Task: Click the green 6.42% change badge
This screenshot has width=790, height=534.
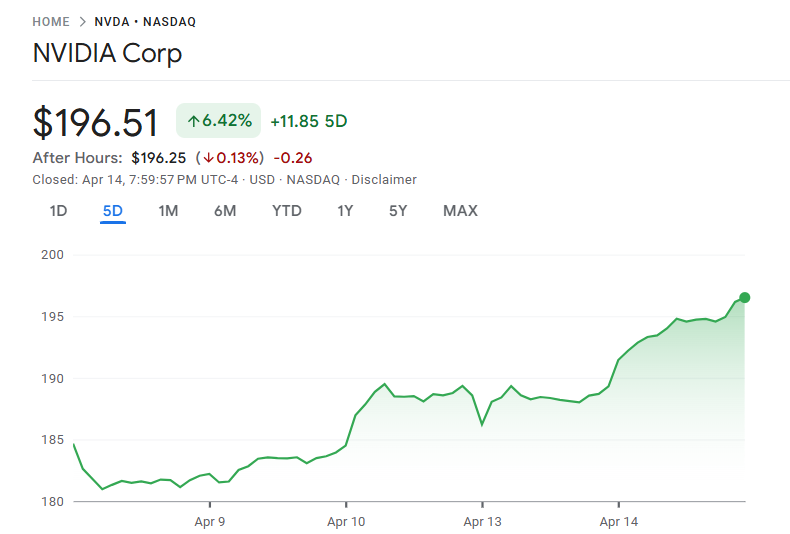Action: coord(218,120)
